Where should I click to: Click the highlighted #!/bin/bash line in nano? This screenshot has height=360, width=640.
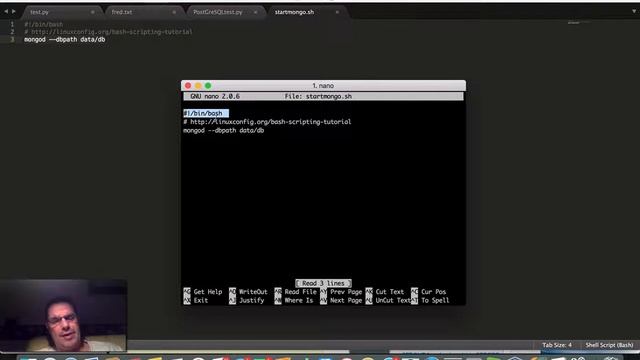206,113
